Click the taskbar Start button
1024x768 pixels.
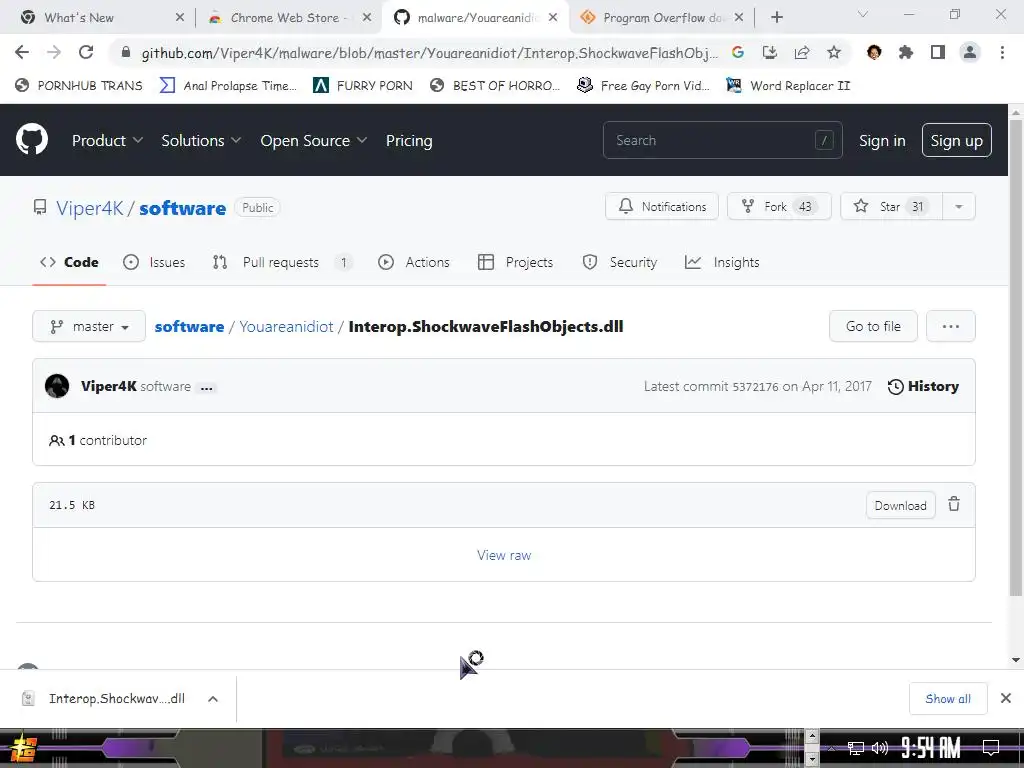point(22,749)
